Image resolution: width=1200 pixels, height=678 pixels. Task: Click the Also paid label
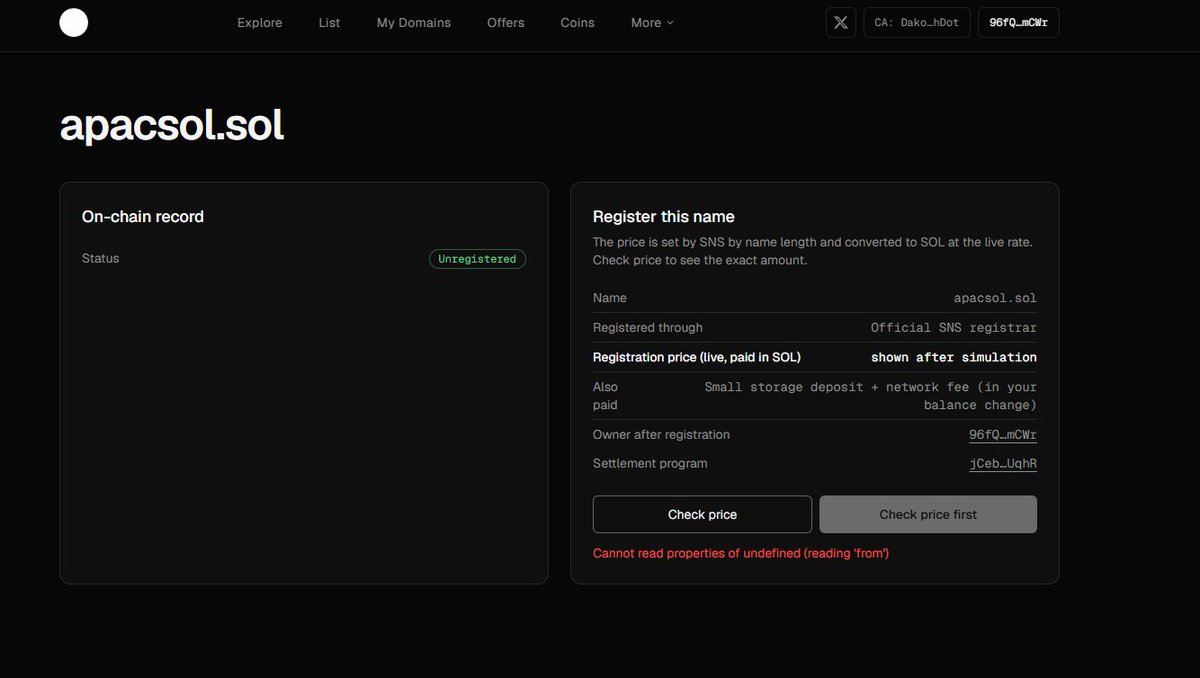click(606, 396)
